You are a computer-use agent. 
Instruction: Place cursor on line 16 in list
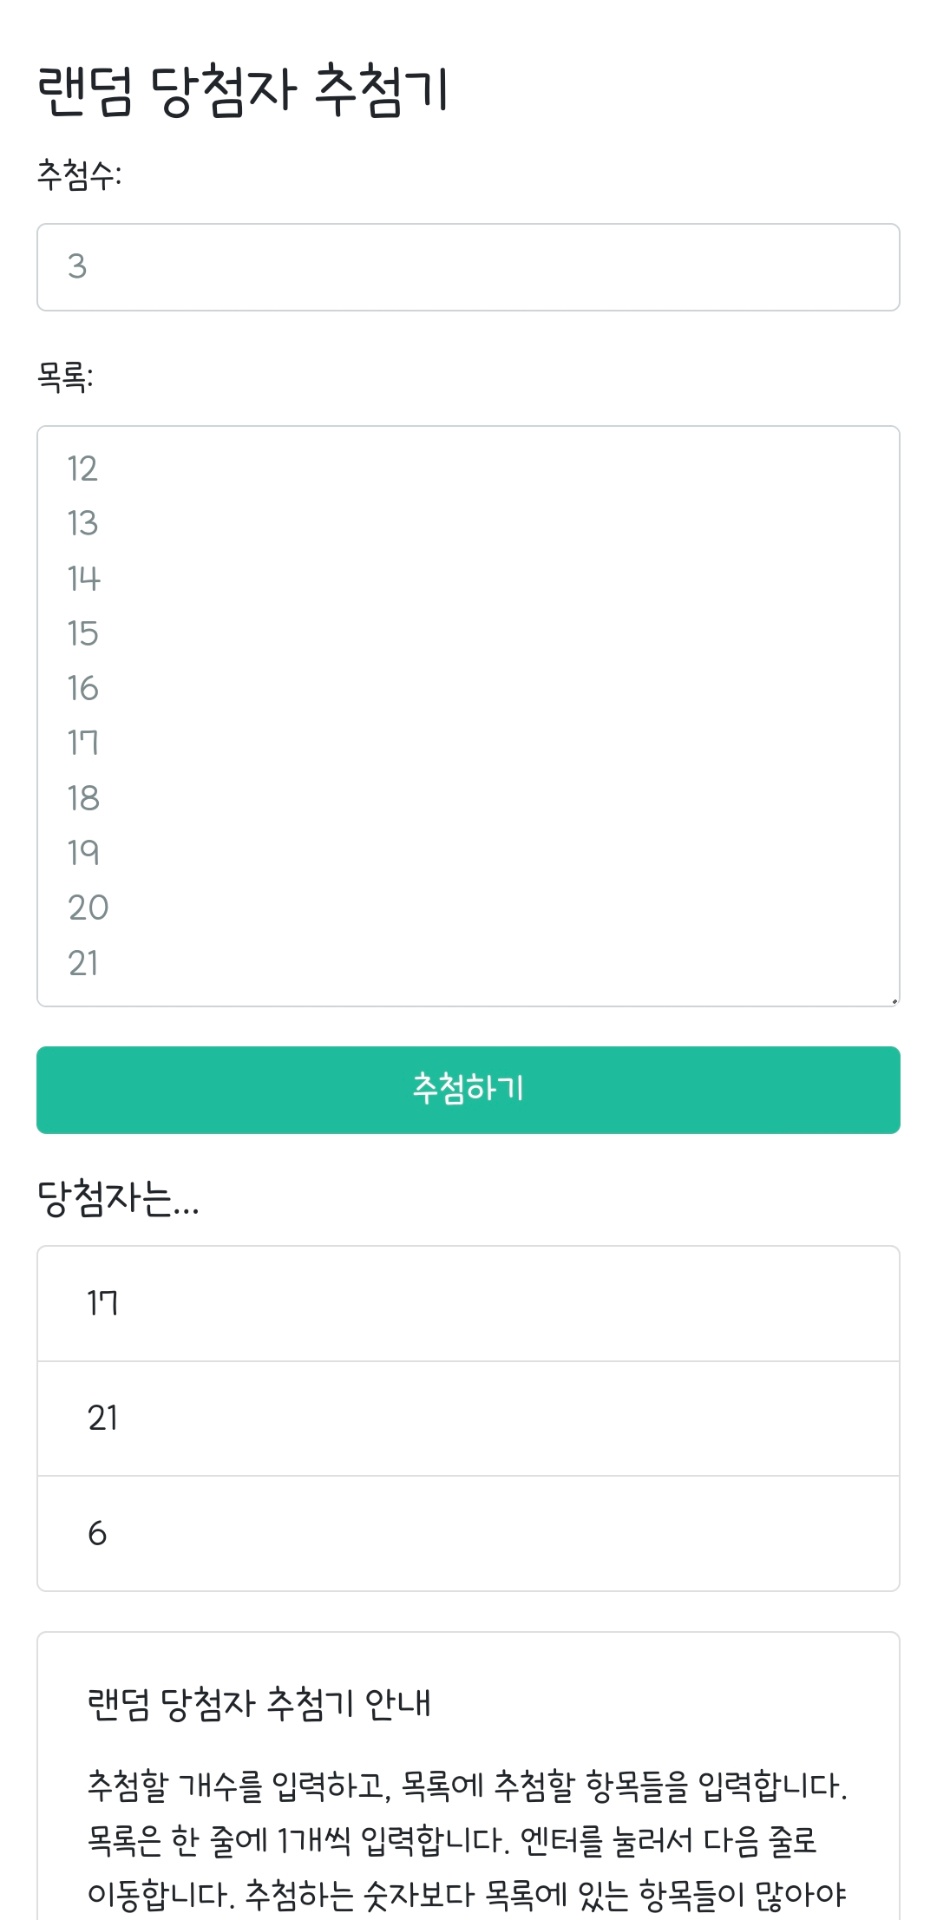click(x=83, y=688)
